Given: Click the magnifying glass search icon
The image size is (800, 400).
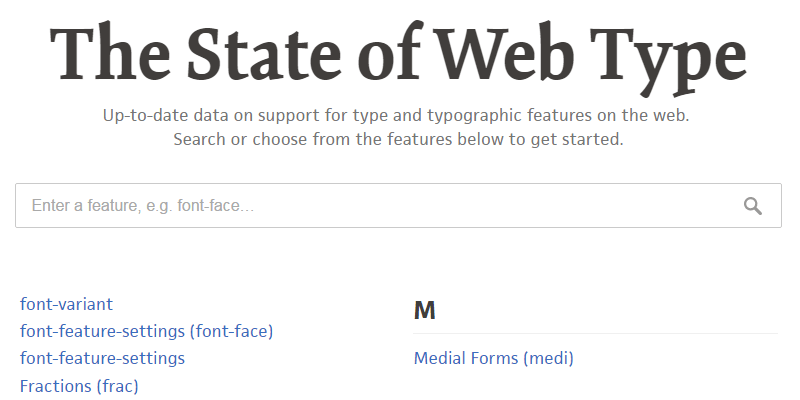Looking at the screenshot, I should pyautogui.click(x=753, y=206).
